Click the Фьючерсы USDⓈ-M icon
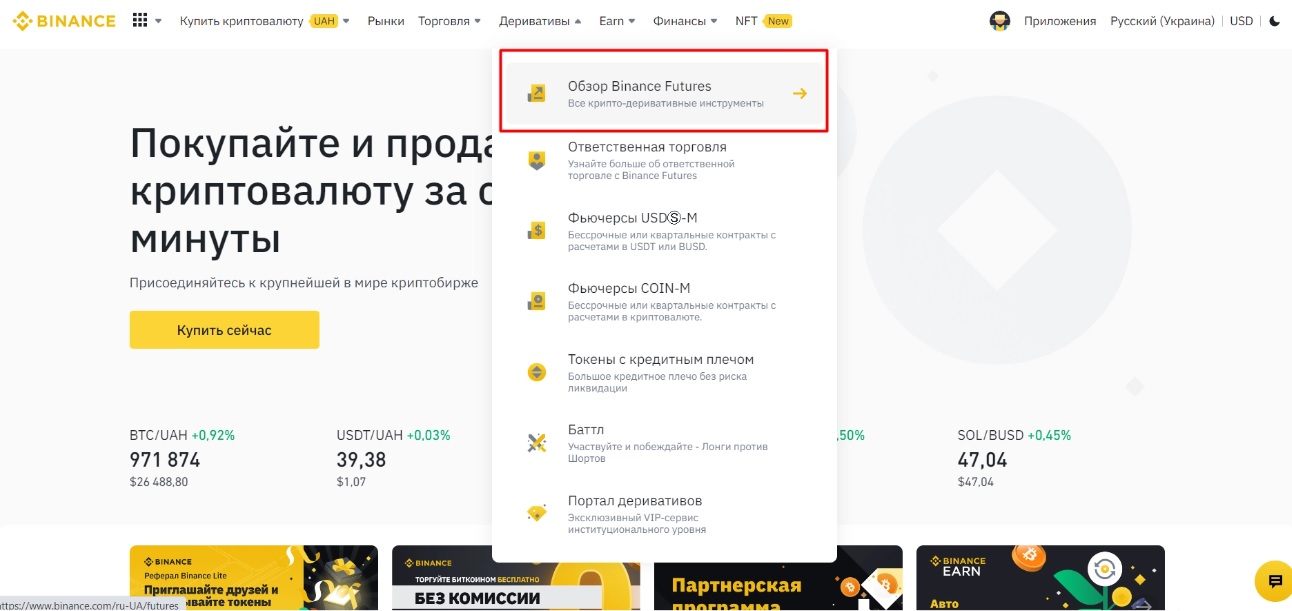1292x611 pixels. pyautogui.click(x=537, y=231)
